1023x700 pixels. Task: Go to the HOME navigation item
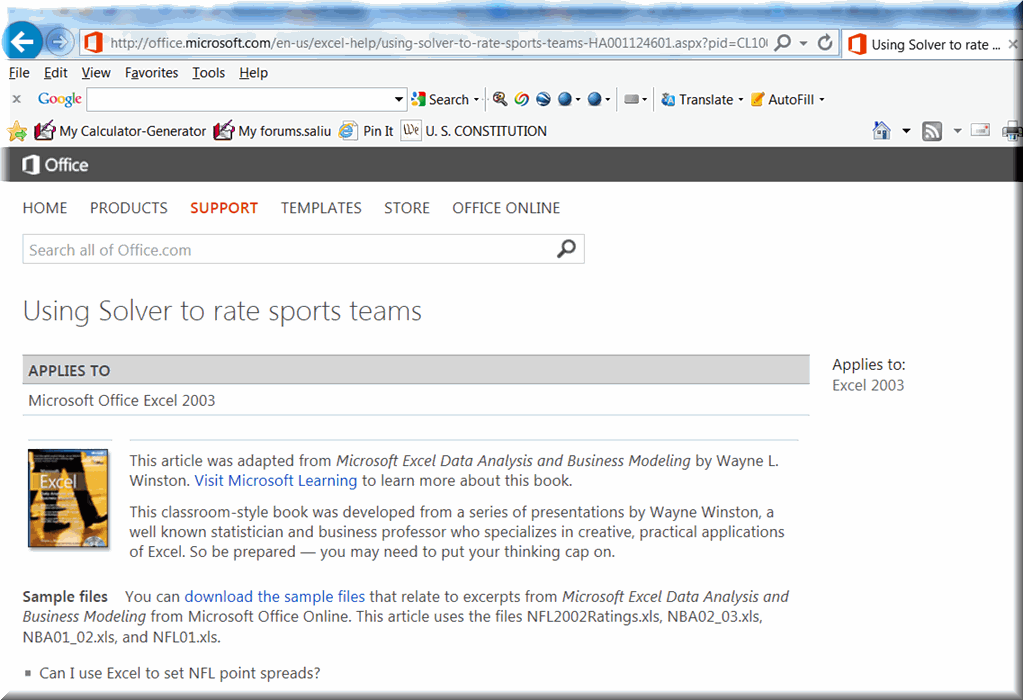tap(45, 208)
